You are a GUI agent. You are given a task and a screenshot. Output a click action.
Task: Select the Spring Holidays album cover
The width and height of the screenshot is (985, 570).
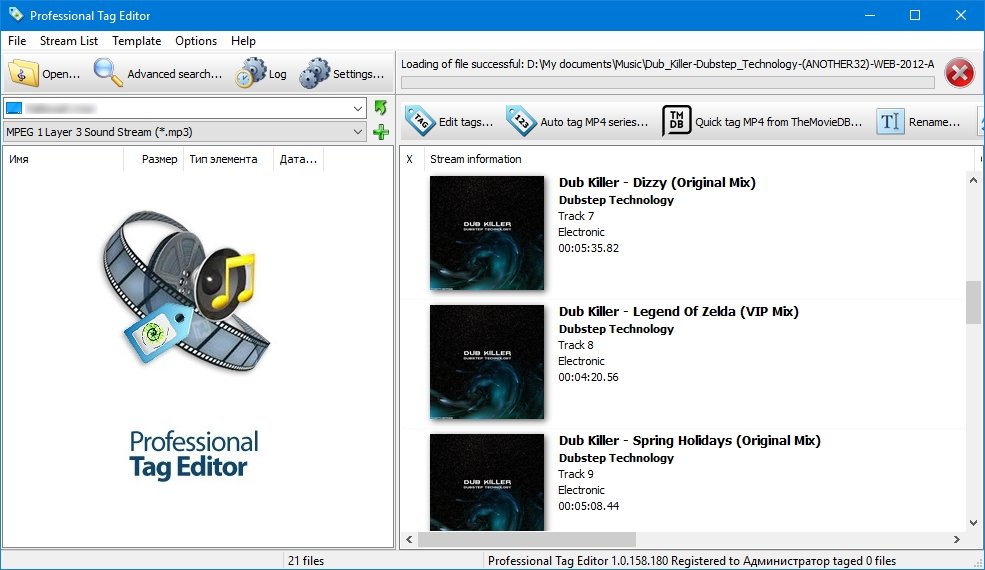487,482
